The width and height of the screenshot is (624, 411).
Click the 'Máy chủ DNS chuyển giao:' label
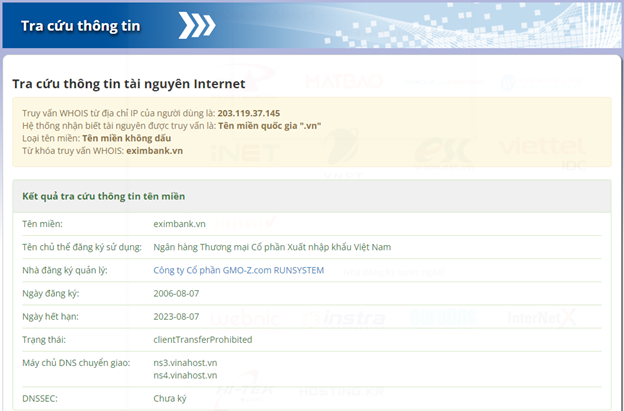[x=76, y=363]
